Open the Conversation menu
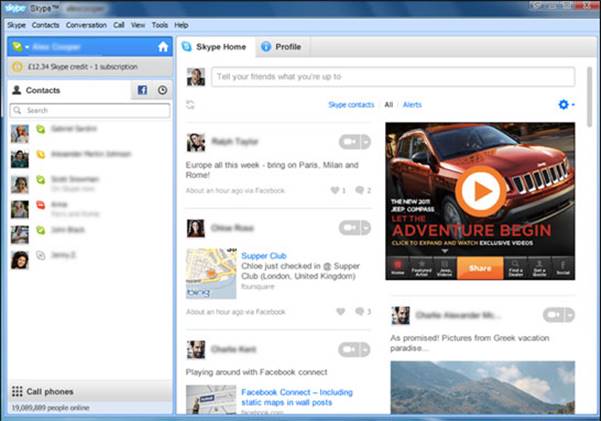This screenshot has height=421, width=601. coord(86,25)
